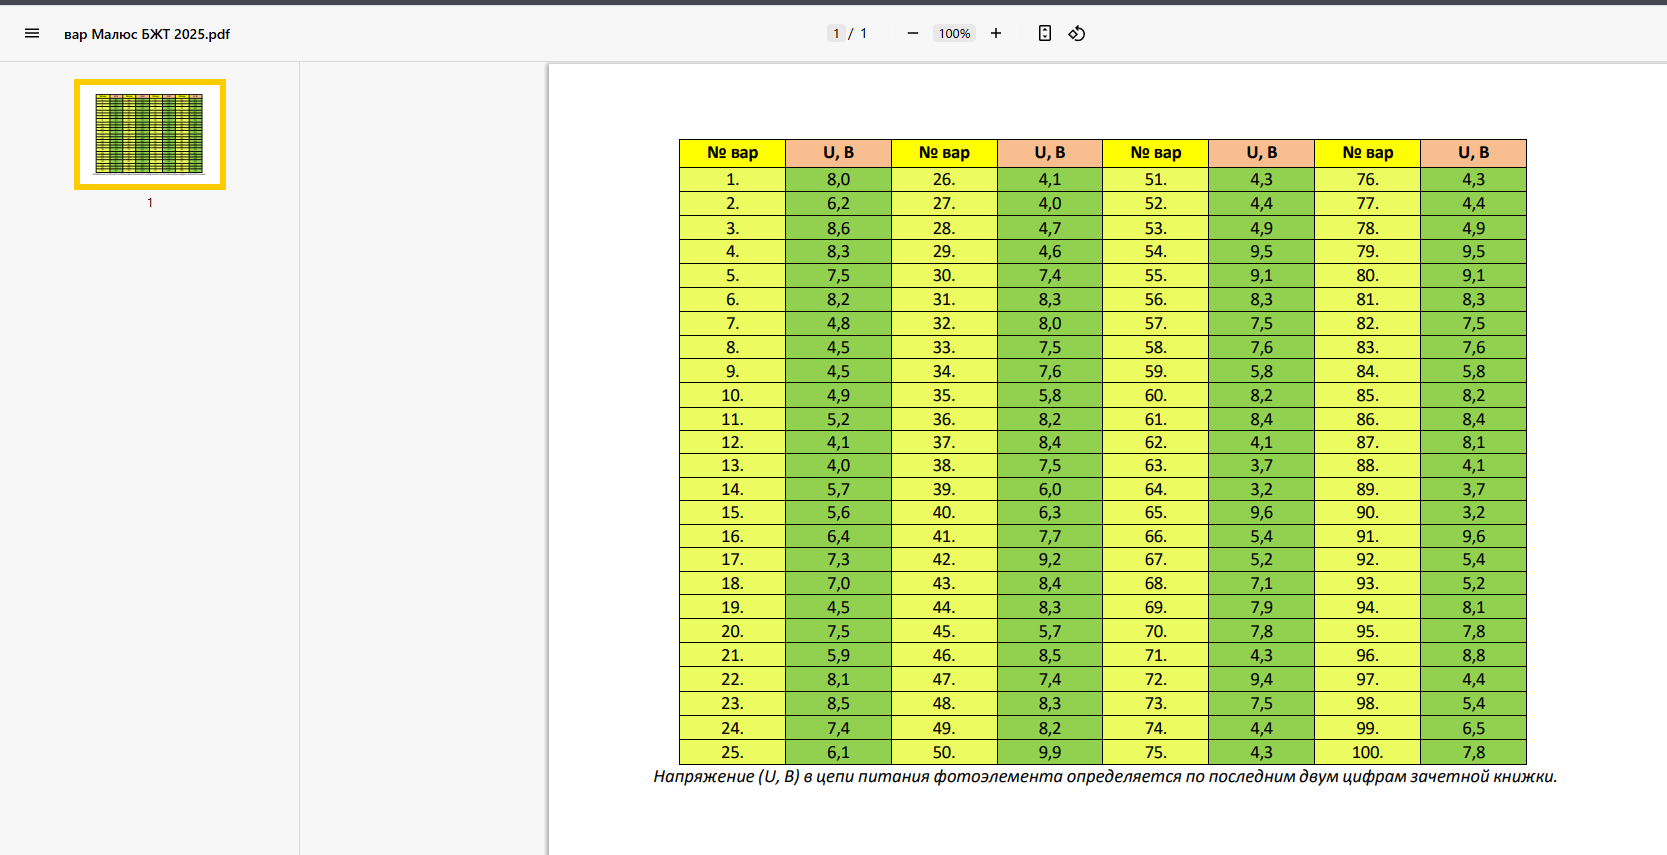Click the current page number field

[836, 33]
